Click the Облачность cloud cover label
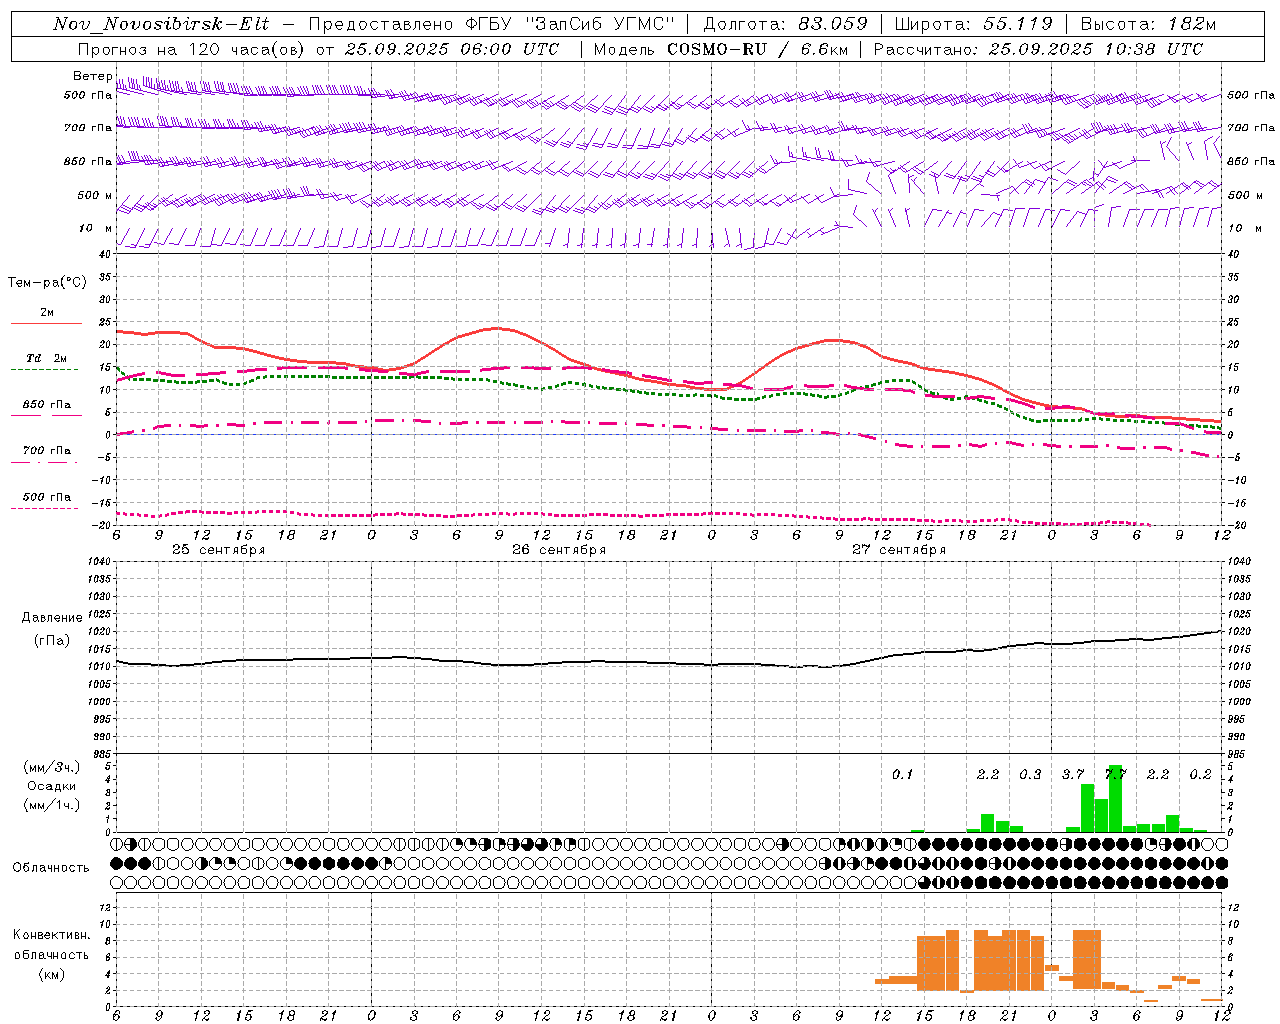 pos(51,867)
